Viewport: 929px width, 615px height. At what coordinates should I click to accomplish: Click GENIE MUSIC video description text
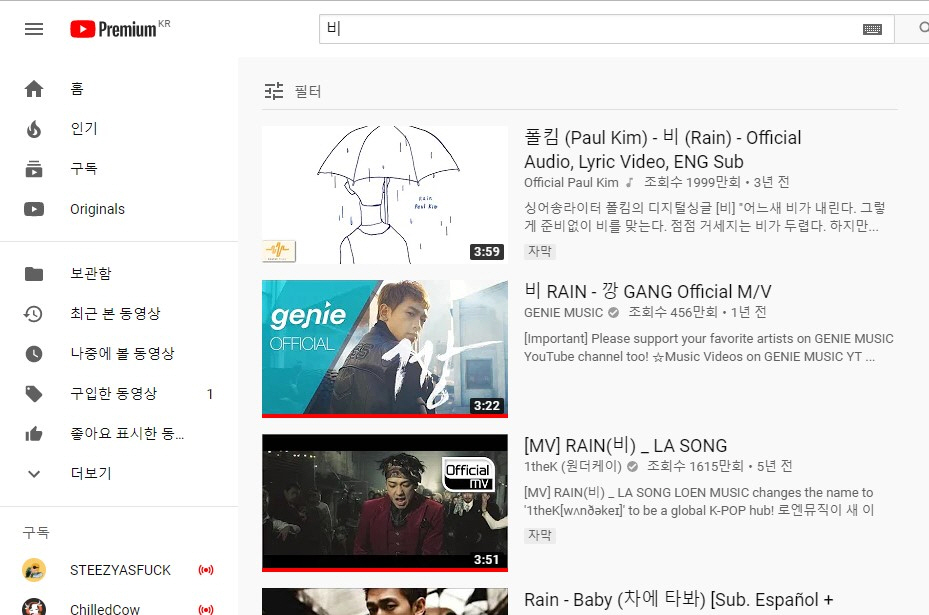[x=709, y=348]
